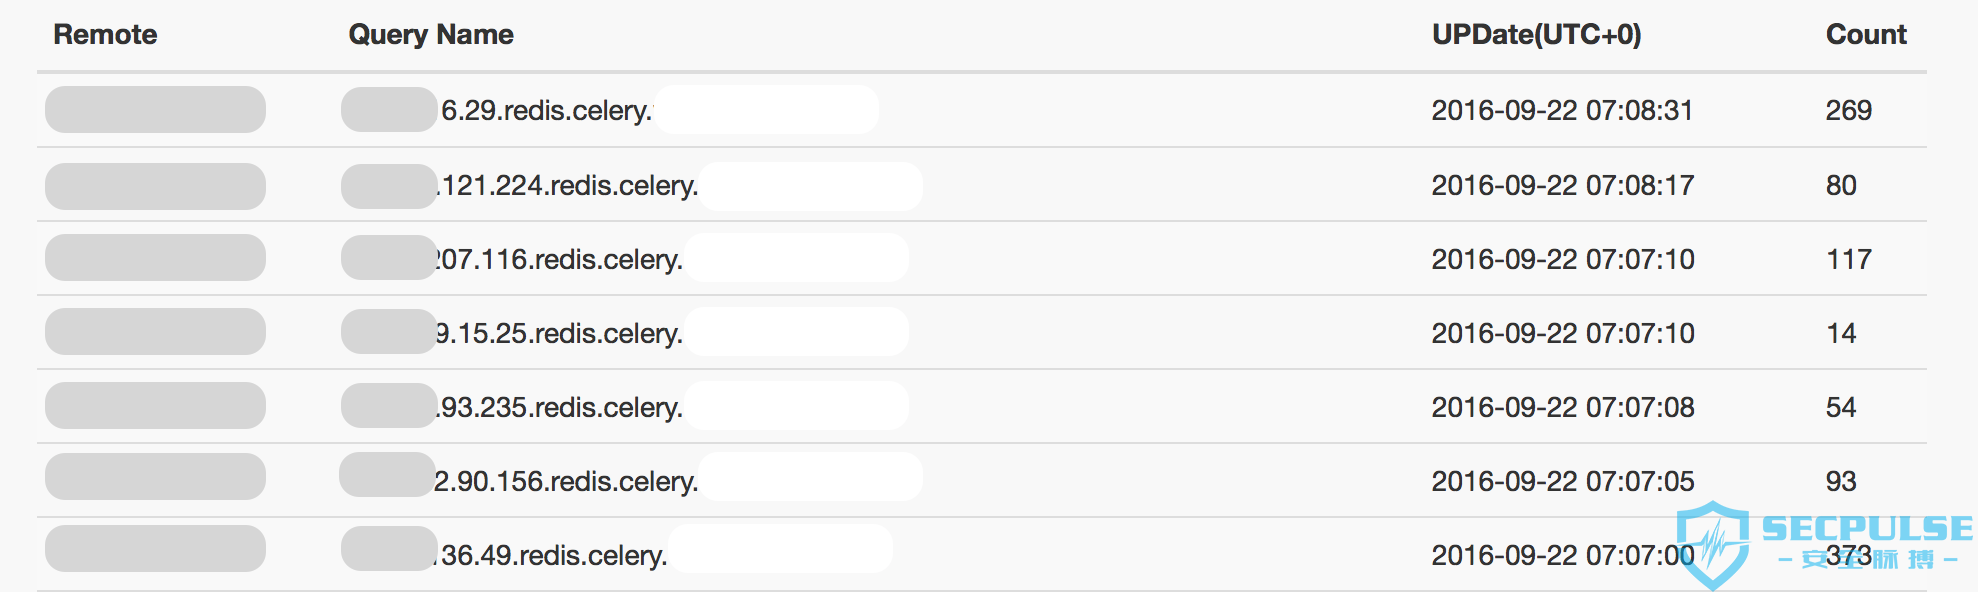Click the count value 117
The height and width of the screenshot is (592, 1978).
pyautogui.click(x=1848, y=259)
